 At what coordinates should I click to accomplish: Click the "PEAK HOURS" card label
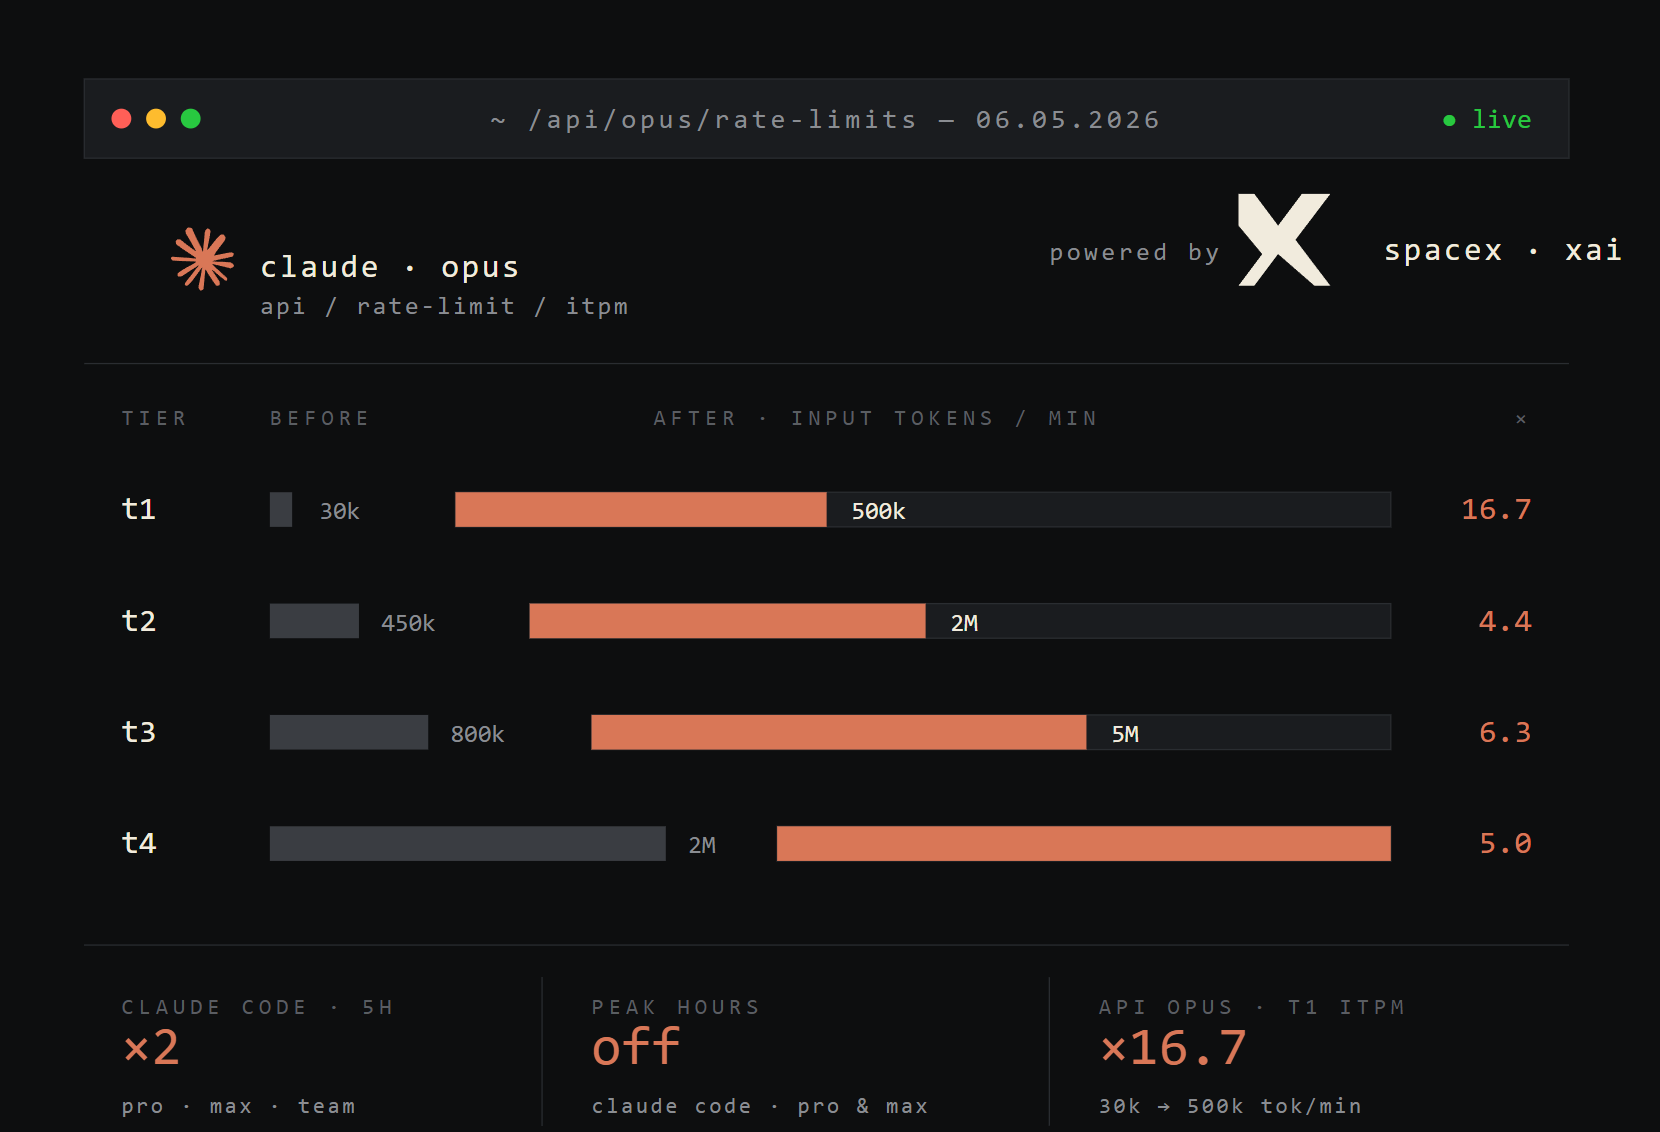676,1007
